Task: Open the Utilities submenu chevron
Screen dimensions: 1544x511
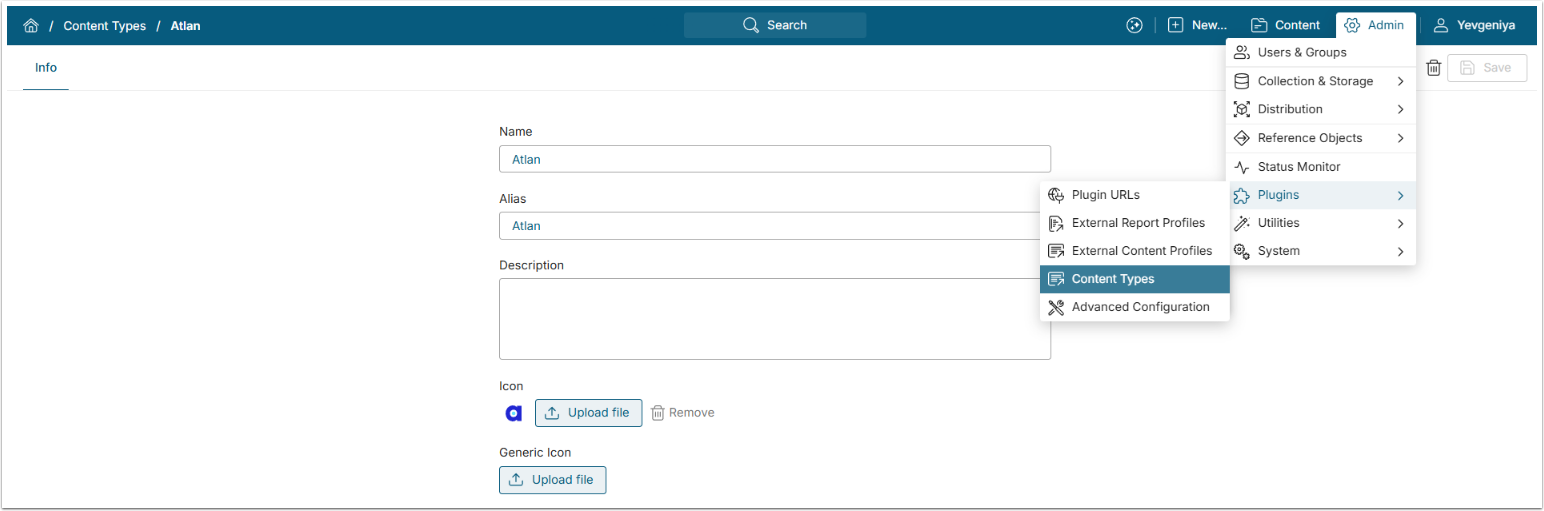Action: (x=1400, y=223)
